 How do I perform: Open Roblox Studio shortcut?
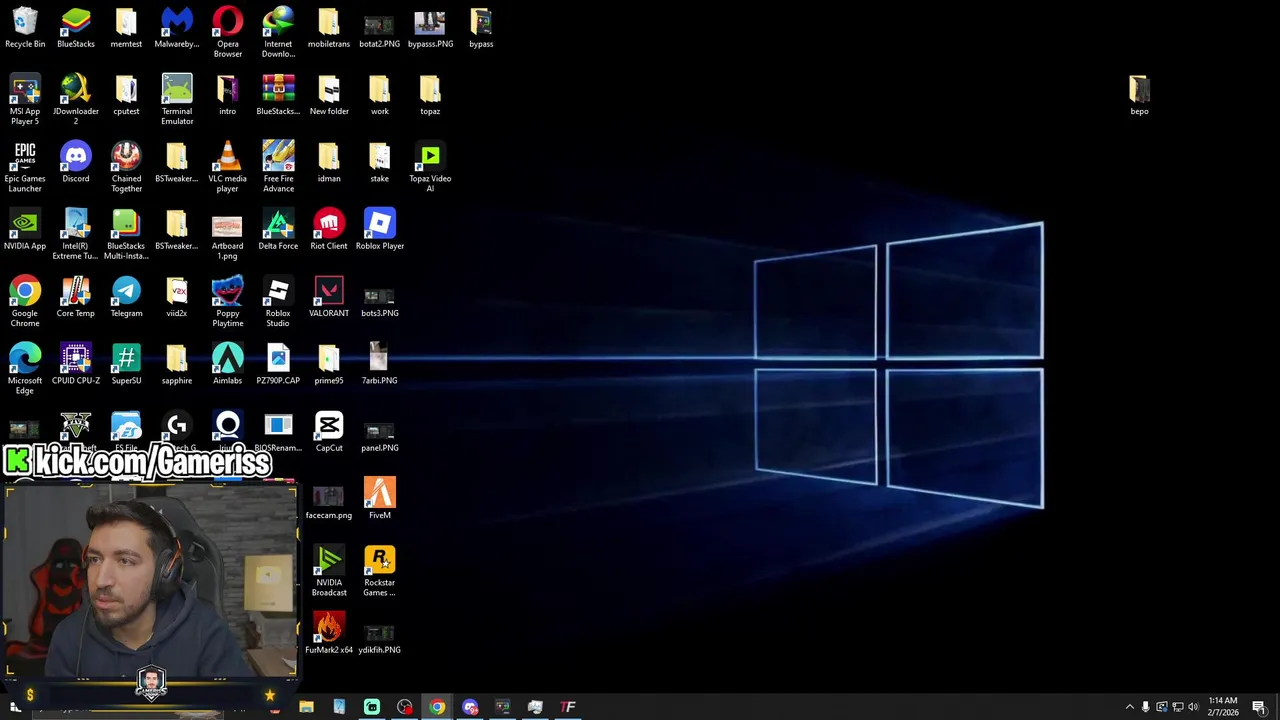point(278,301)
